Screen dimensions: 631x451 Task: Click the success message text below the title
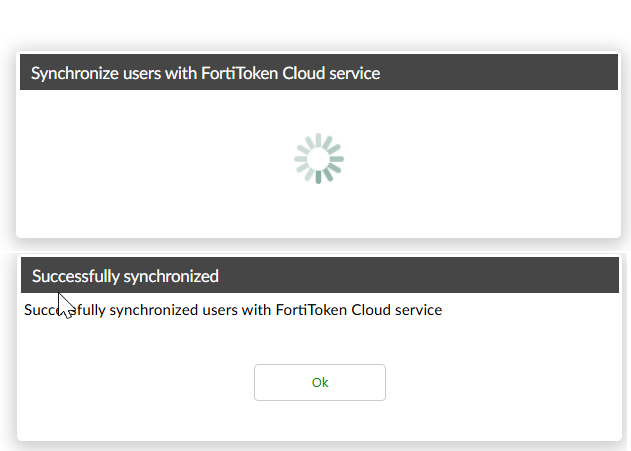click(x=233, y=310)
